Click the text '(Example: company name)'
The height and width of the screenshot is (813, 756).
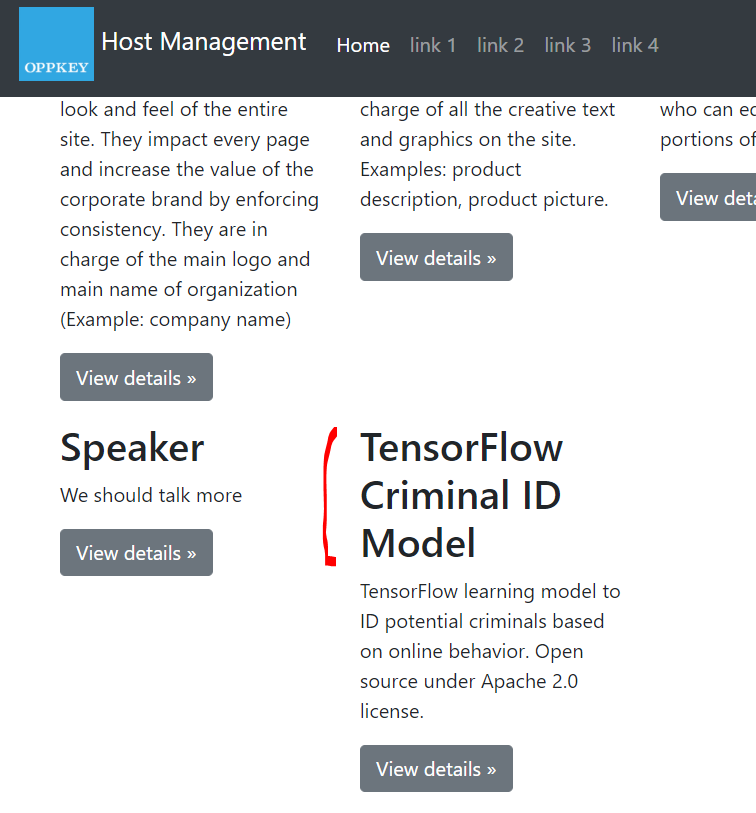pos(176,320)
